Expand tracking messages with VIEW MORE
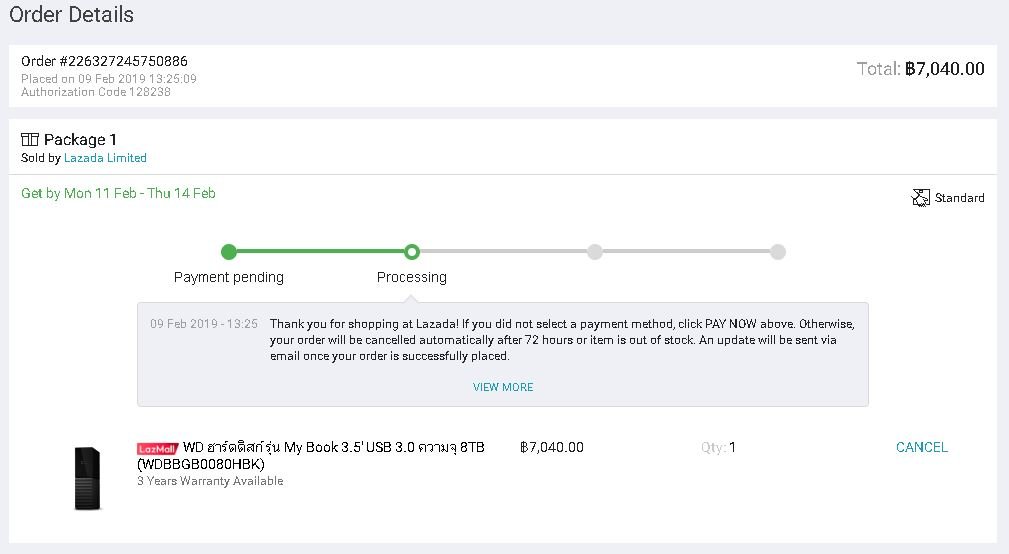The width and height of the screenshot is (1009, 554). click(x=503, y=387)
